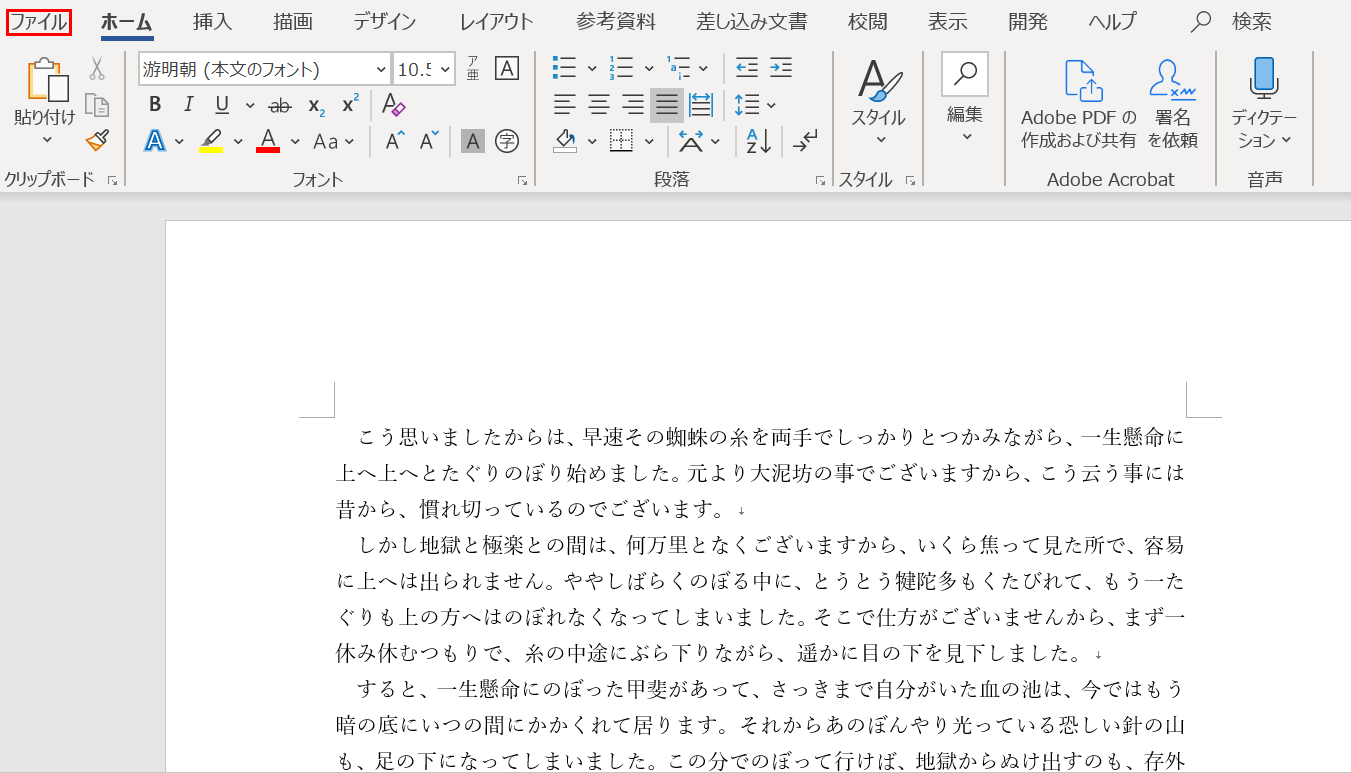
Task: Click the Phonetic Guide (ruby) icon
Action: tap(473, 68)
